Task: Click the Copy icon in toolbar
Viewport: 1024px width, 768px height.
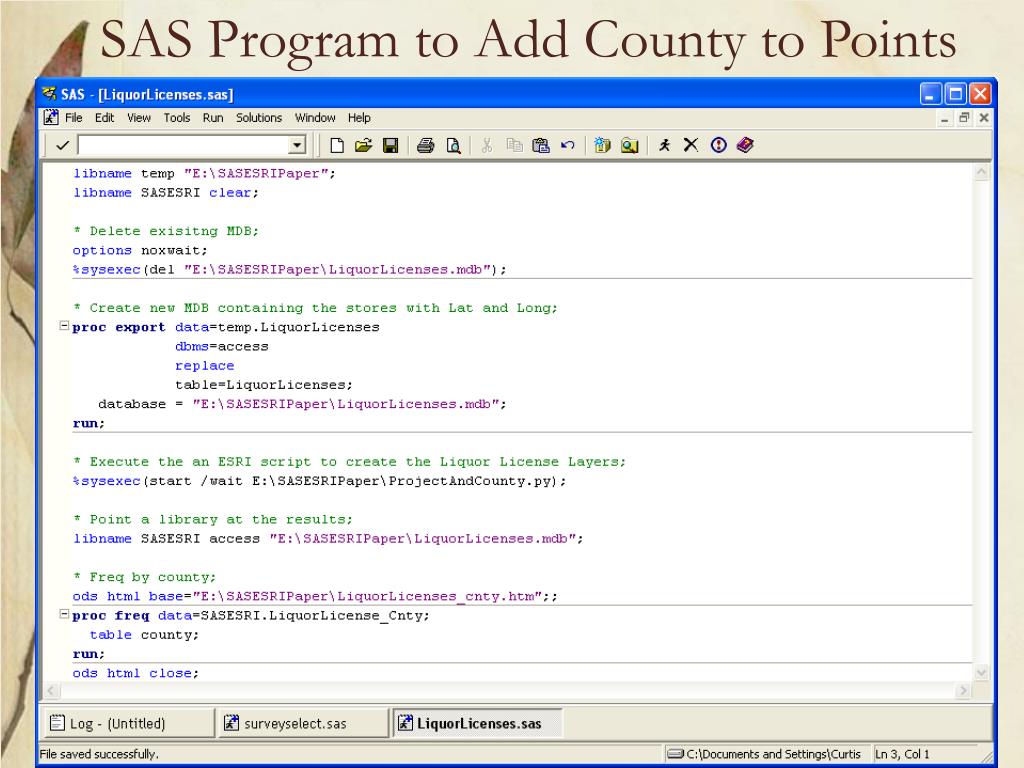Action: (515, 145)
